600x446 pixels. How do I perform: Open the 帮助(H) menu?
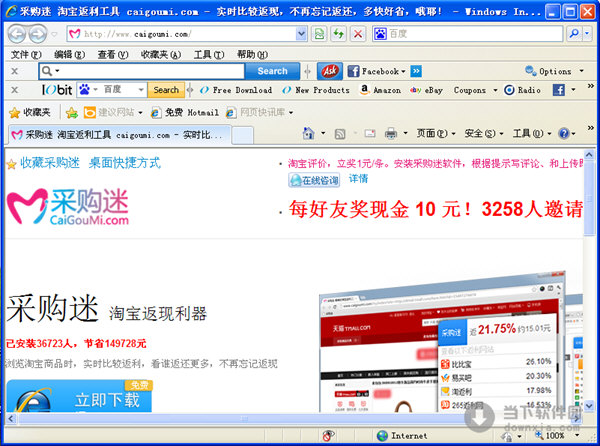(x=252, y=55)
